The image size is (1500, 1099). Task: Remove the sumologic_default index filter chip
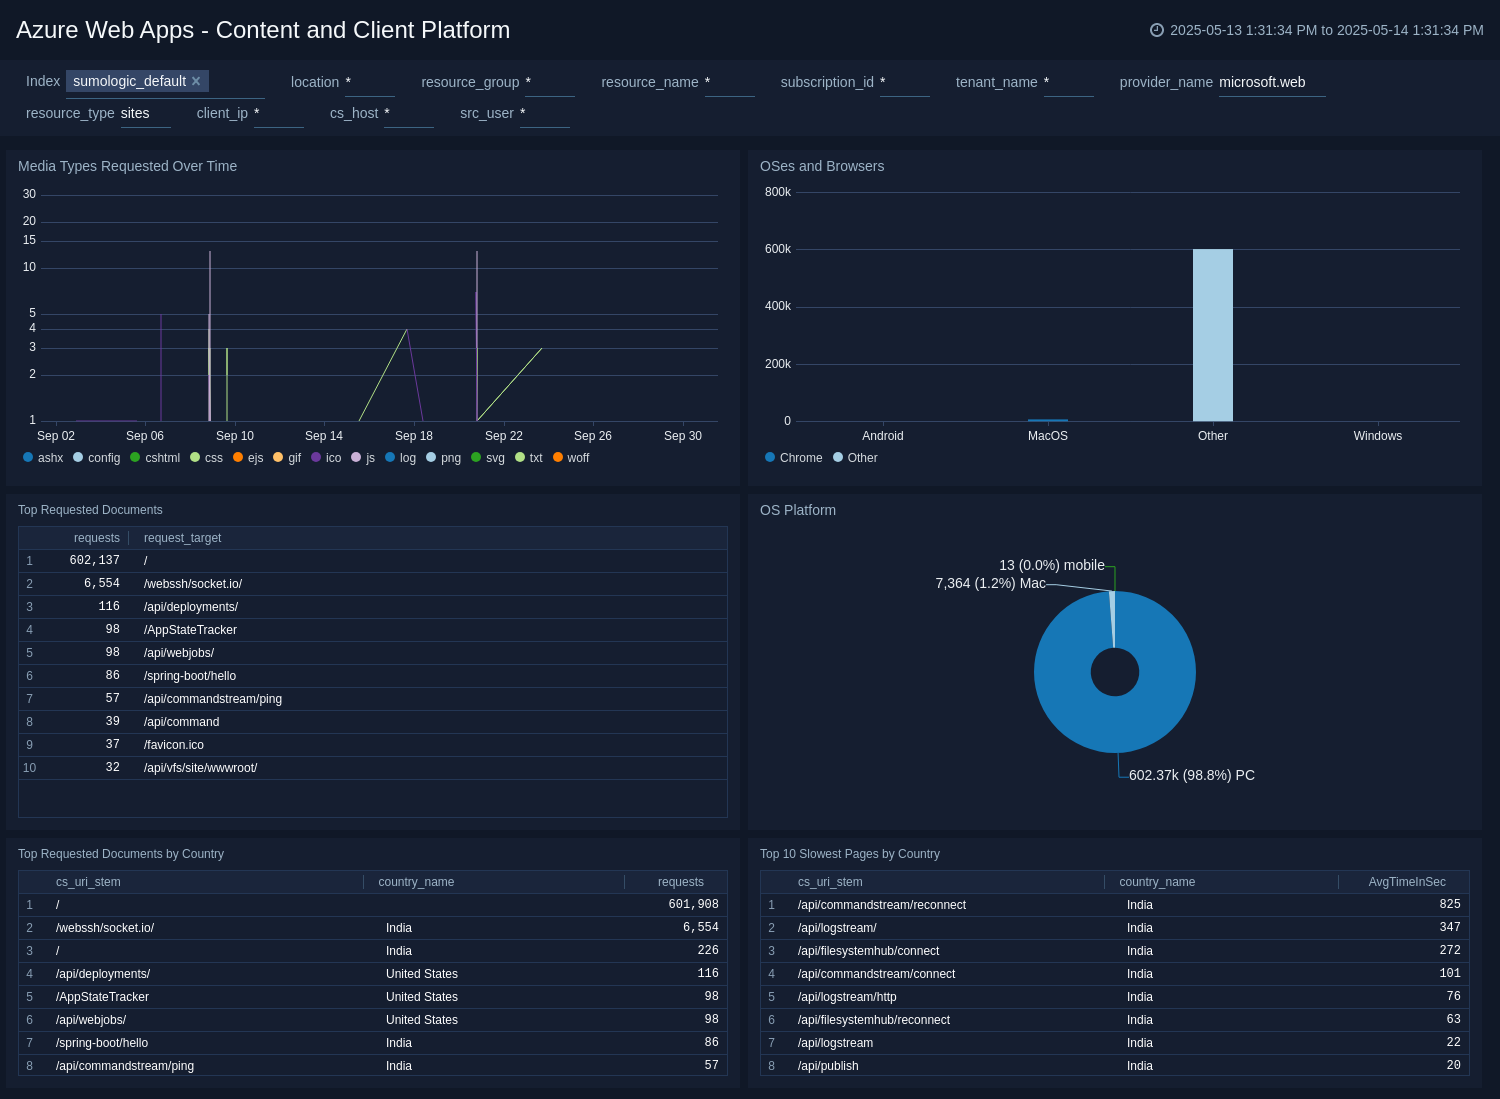pos(196,81)
